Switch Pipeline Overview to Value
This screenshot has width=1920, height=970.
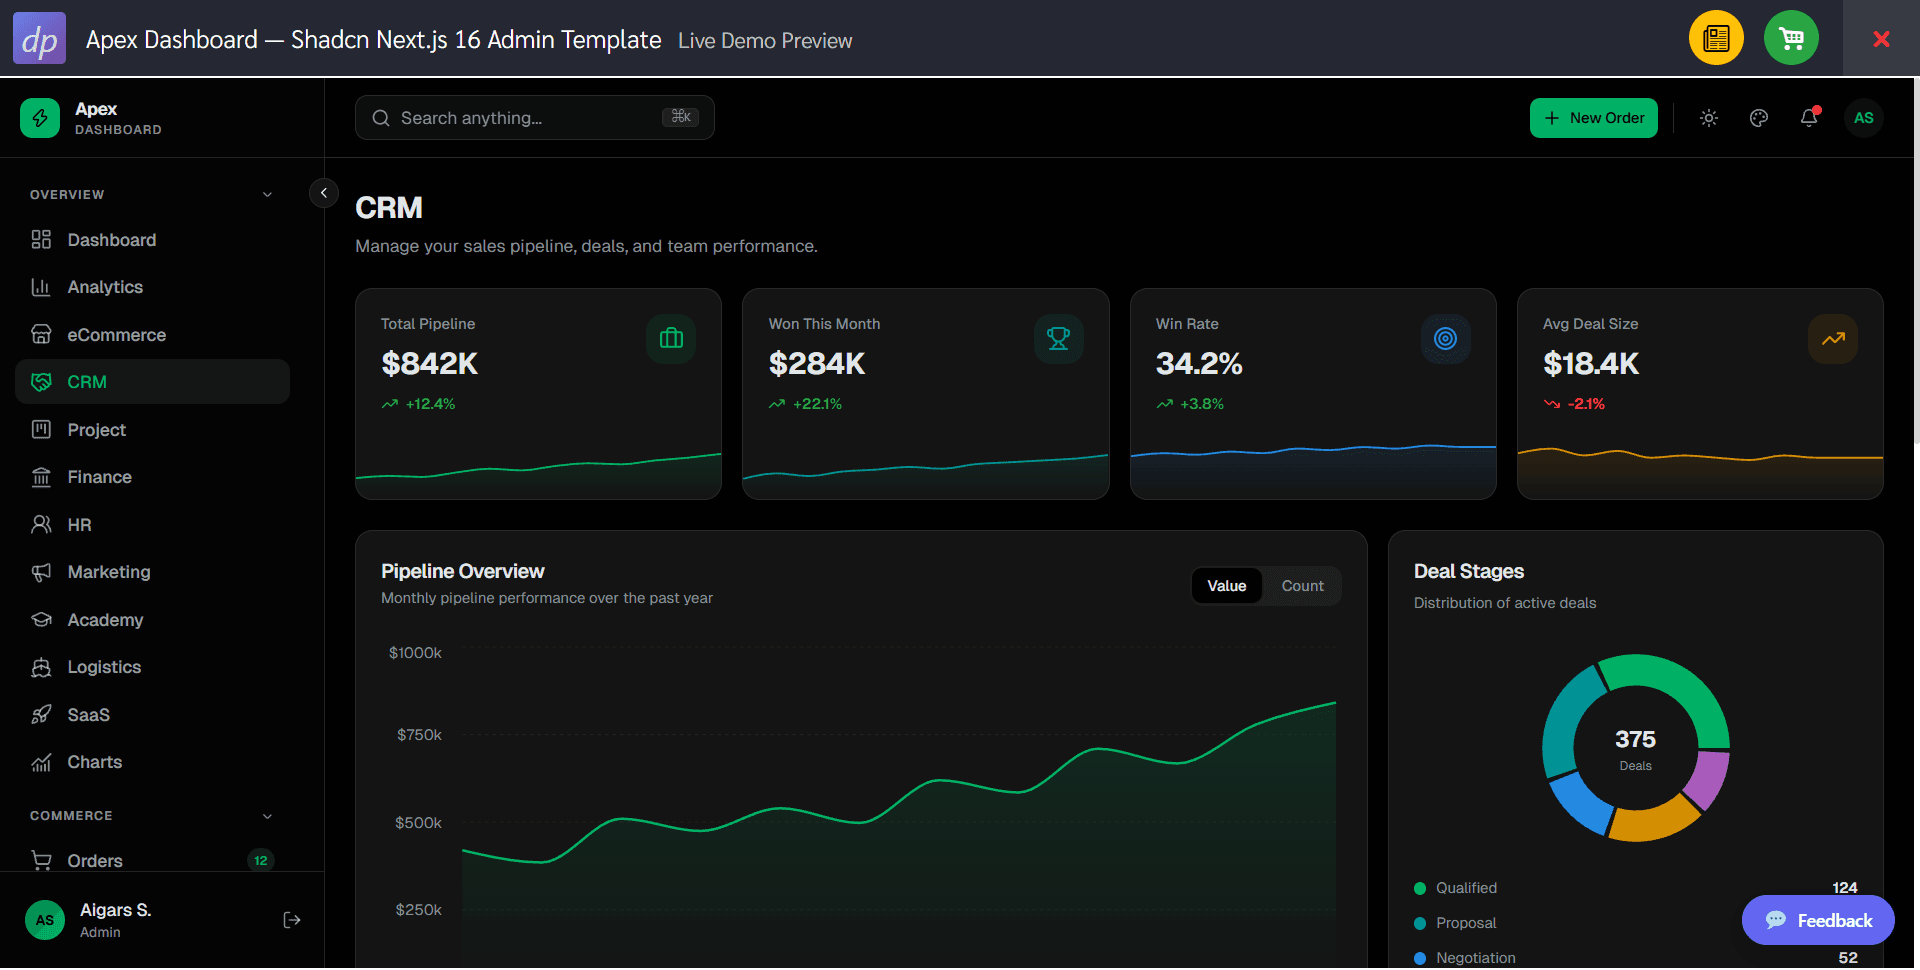(x=1227, y=586)
